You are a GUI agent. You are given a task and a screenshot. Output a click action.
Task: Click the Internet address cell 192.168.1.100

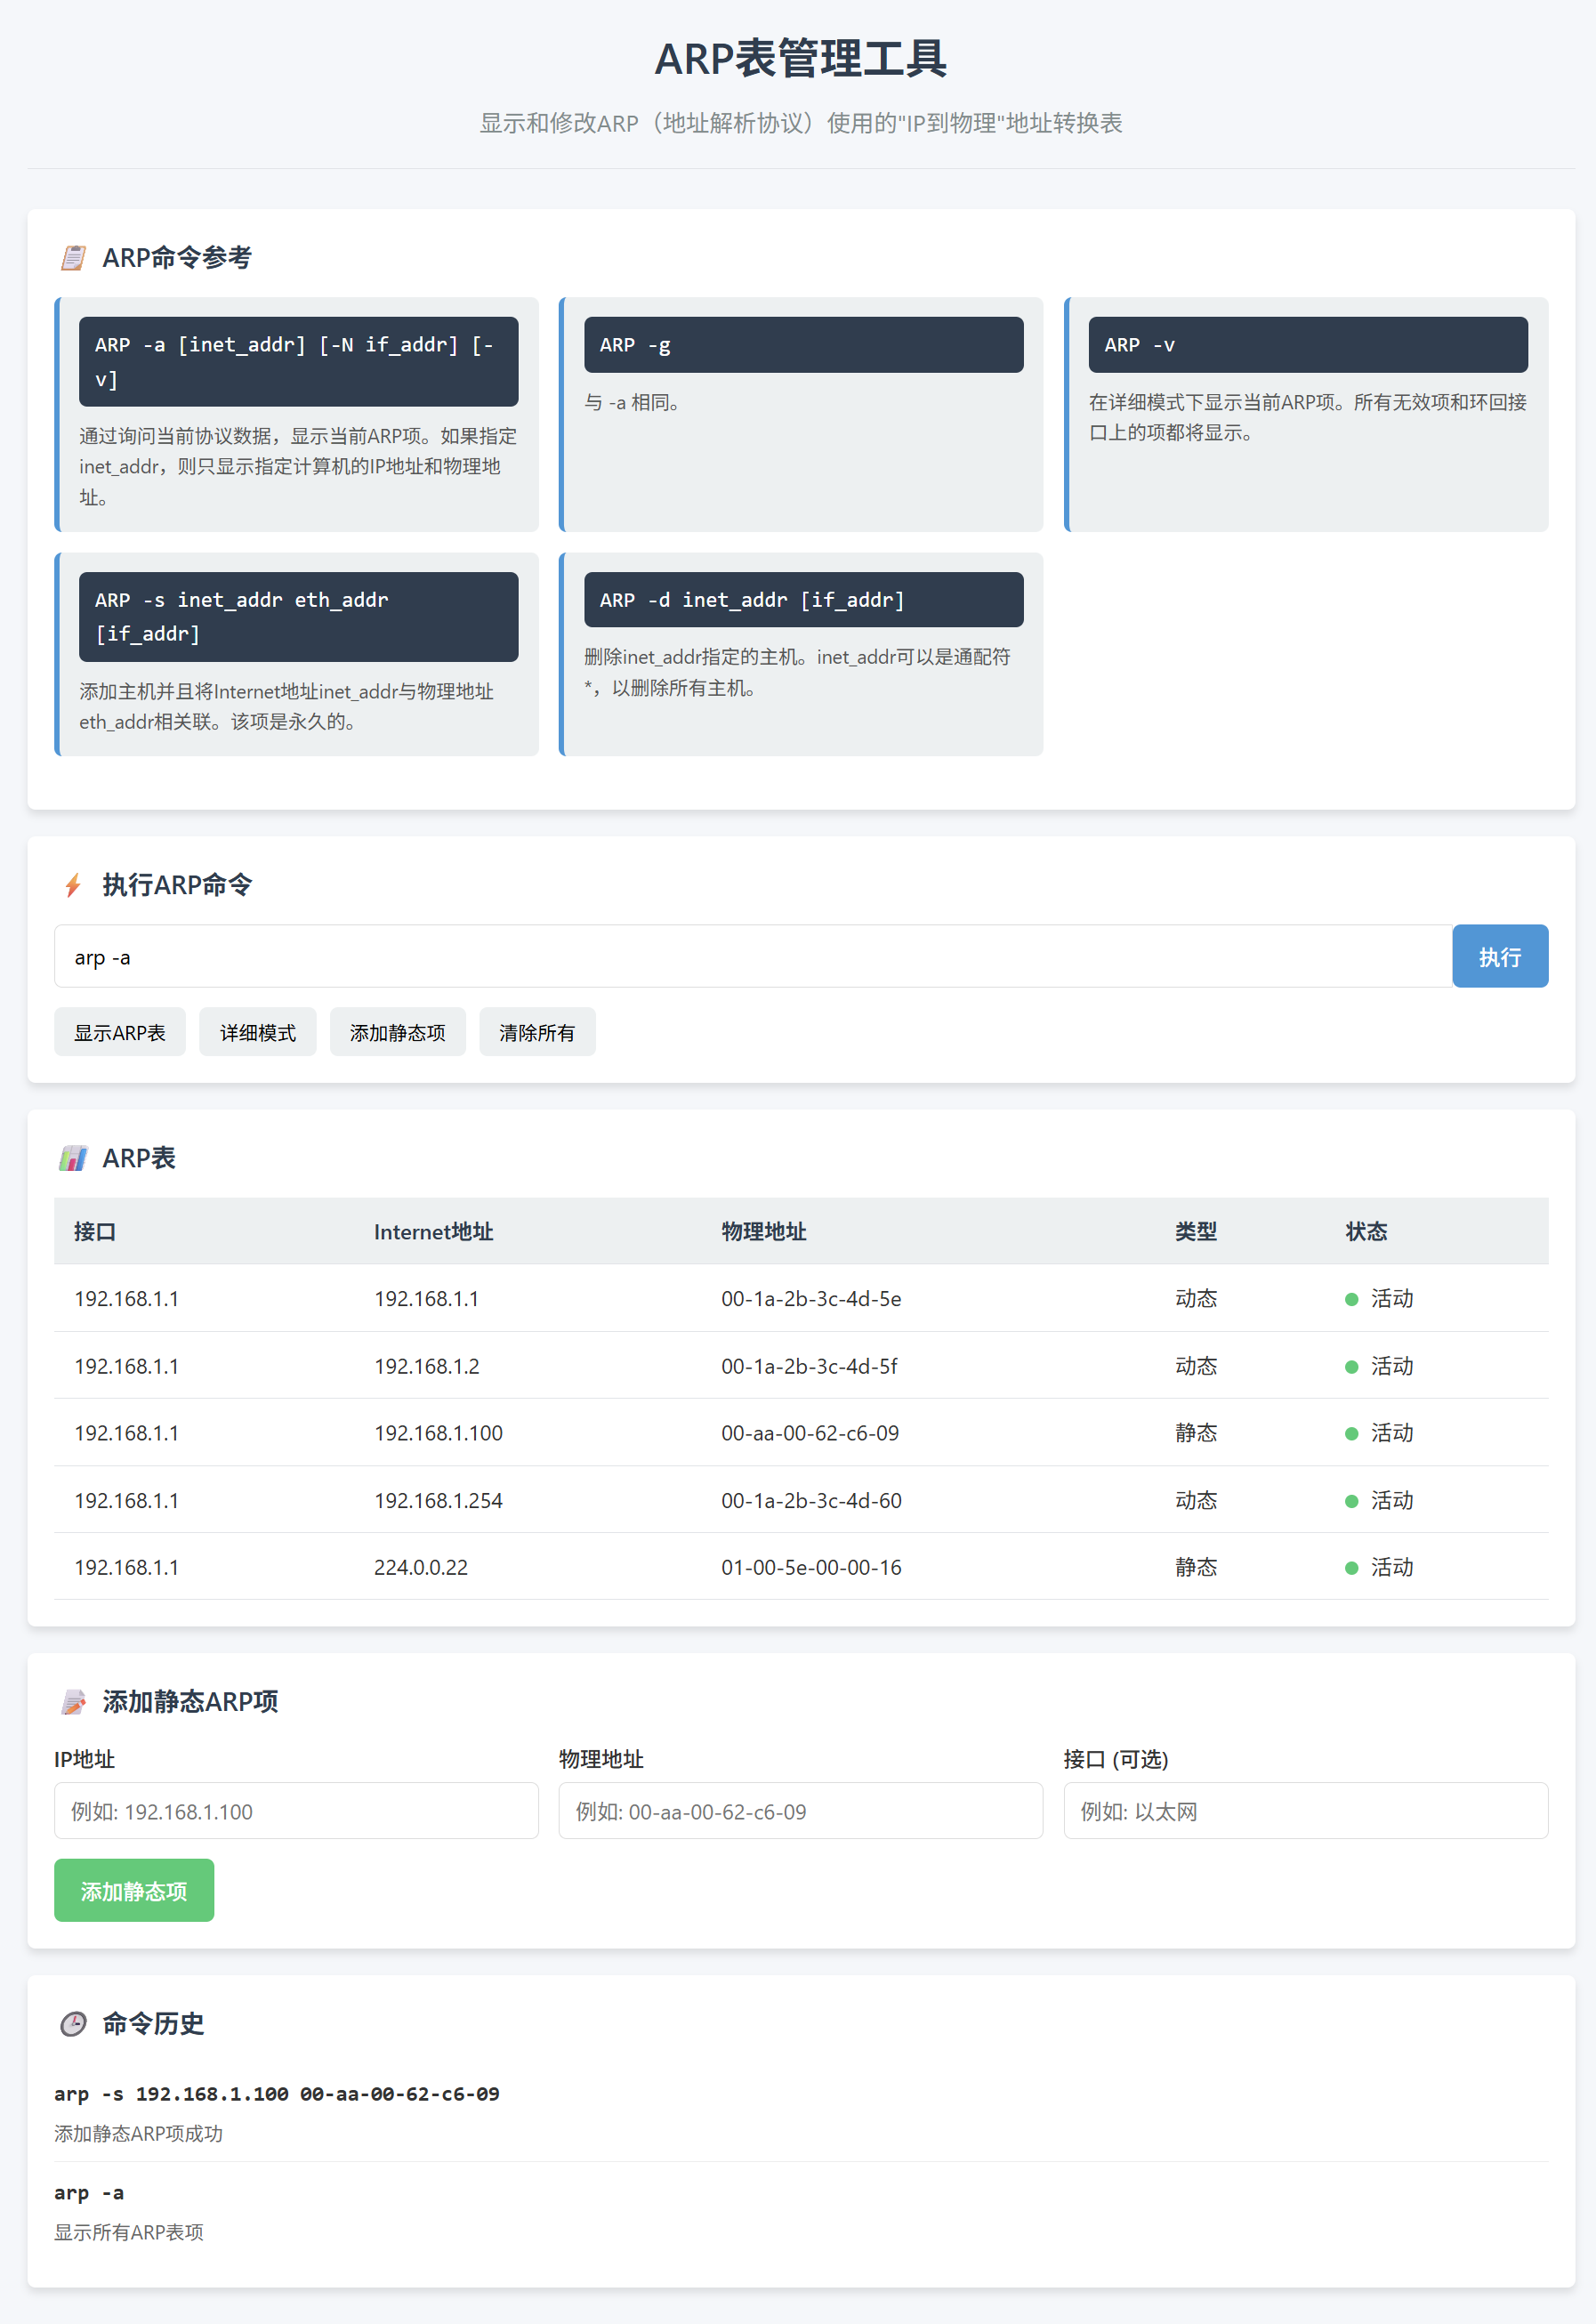[x=439, y=1433]
